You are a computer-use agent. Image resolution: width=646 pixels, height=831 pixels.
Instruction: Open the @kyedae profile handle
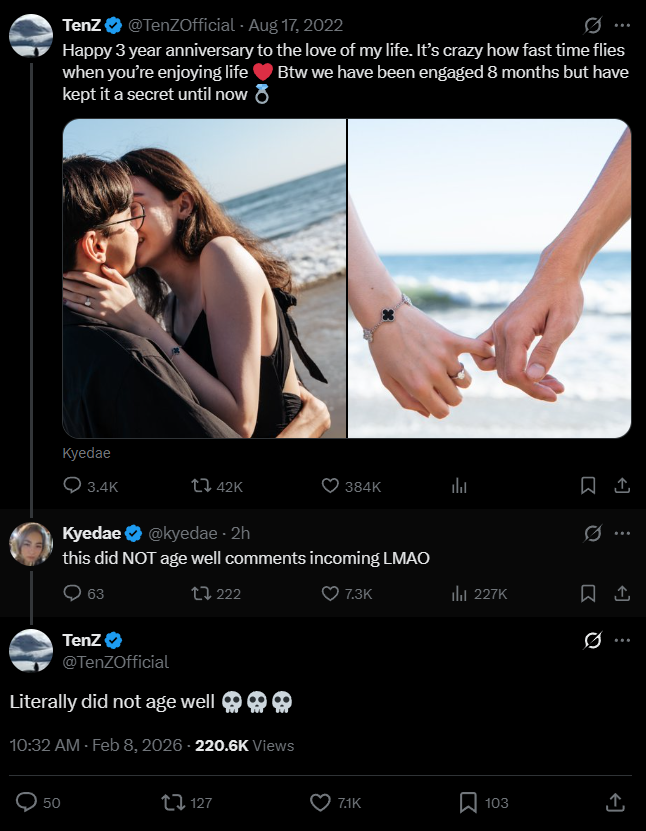coord(184,534)
